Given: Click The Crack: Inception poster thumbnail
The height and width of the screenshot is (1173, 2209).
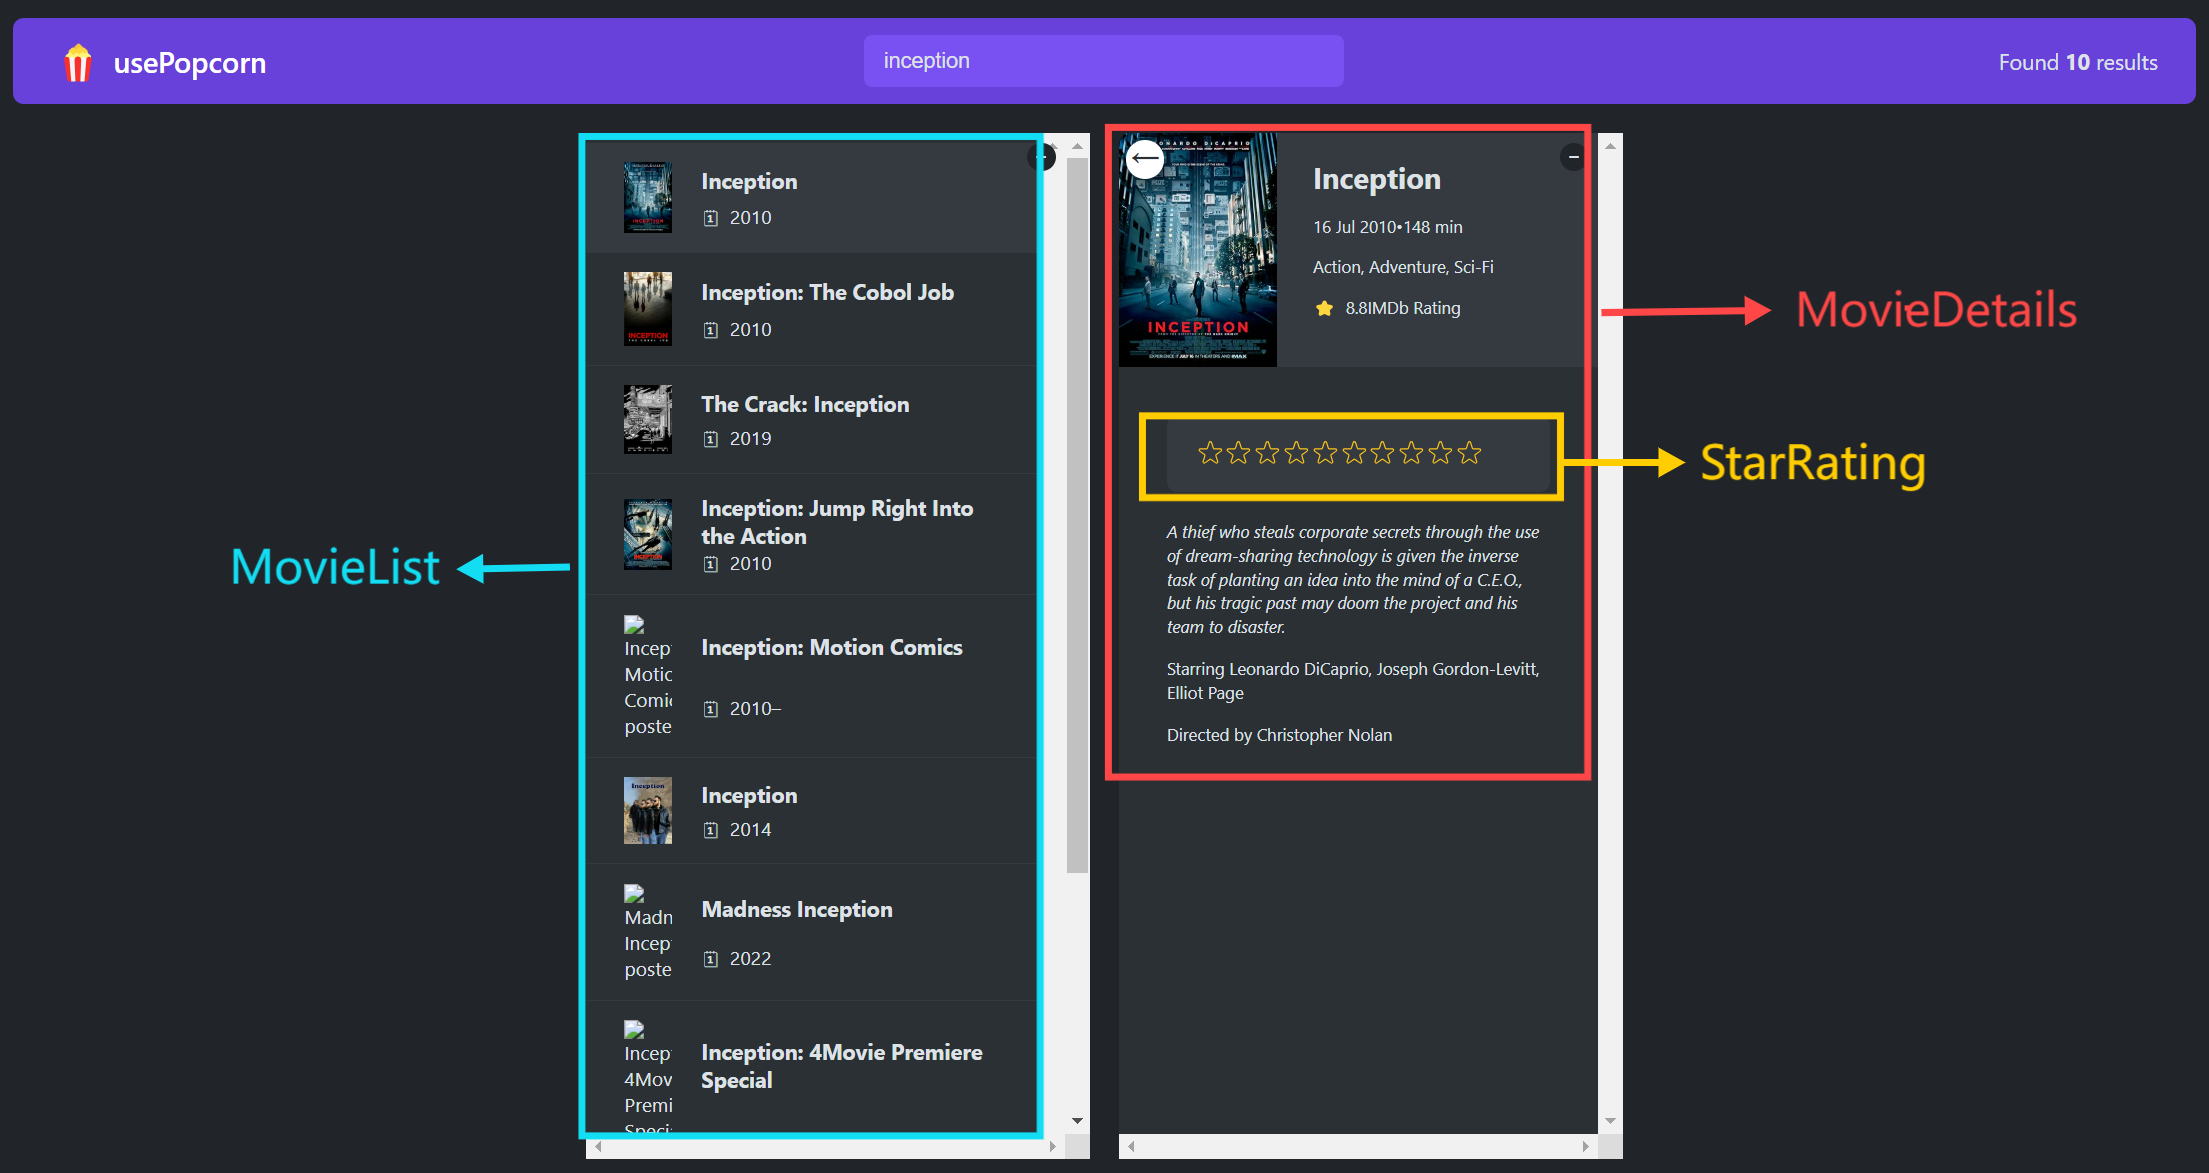Looking at the screenshot, I should pyautogui.click(x=648, y=419).
